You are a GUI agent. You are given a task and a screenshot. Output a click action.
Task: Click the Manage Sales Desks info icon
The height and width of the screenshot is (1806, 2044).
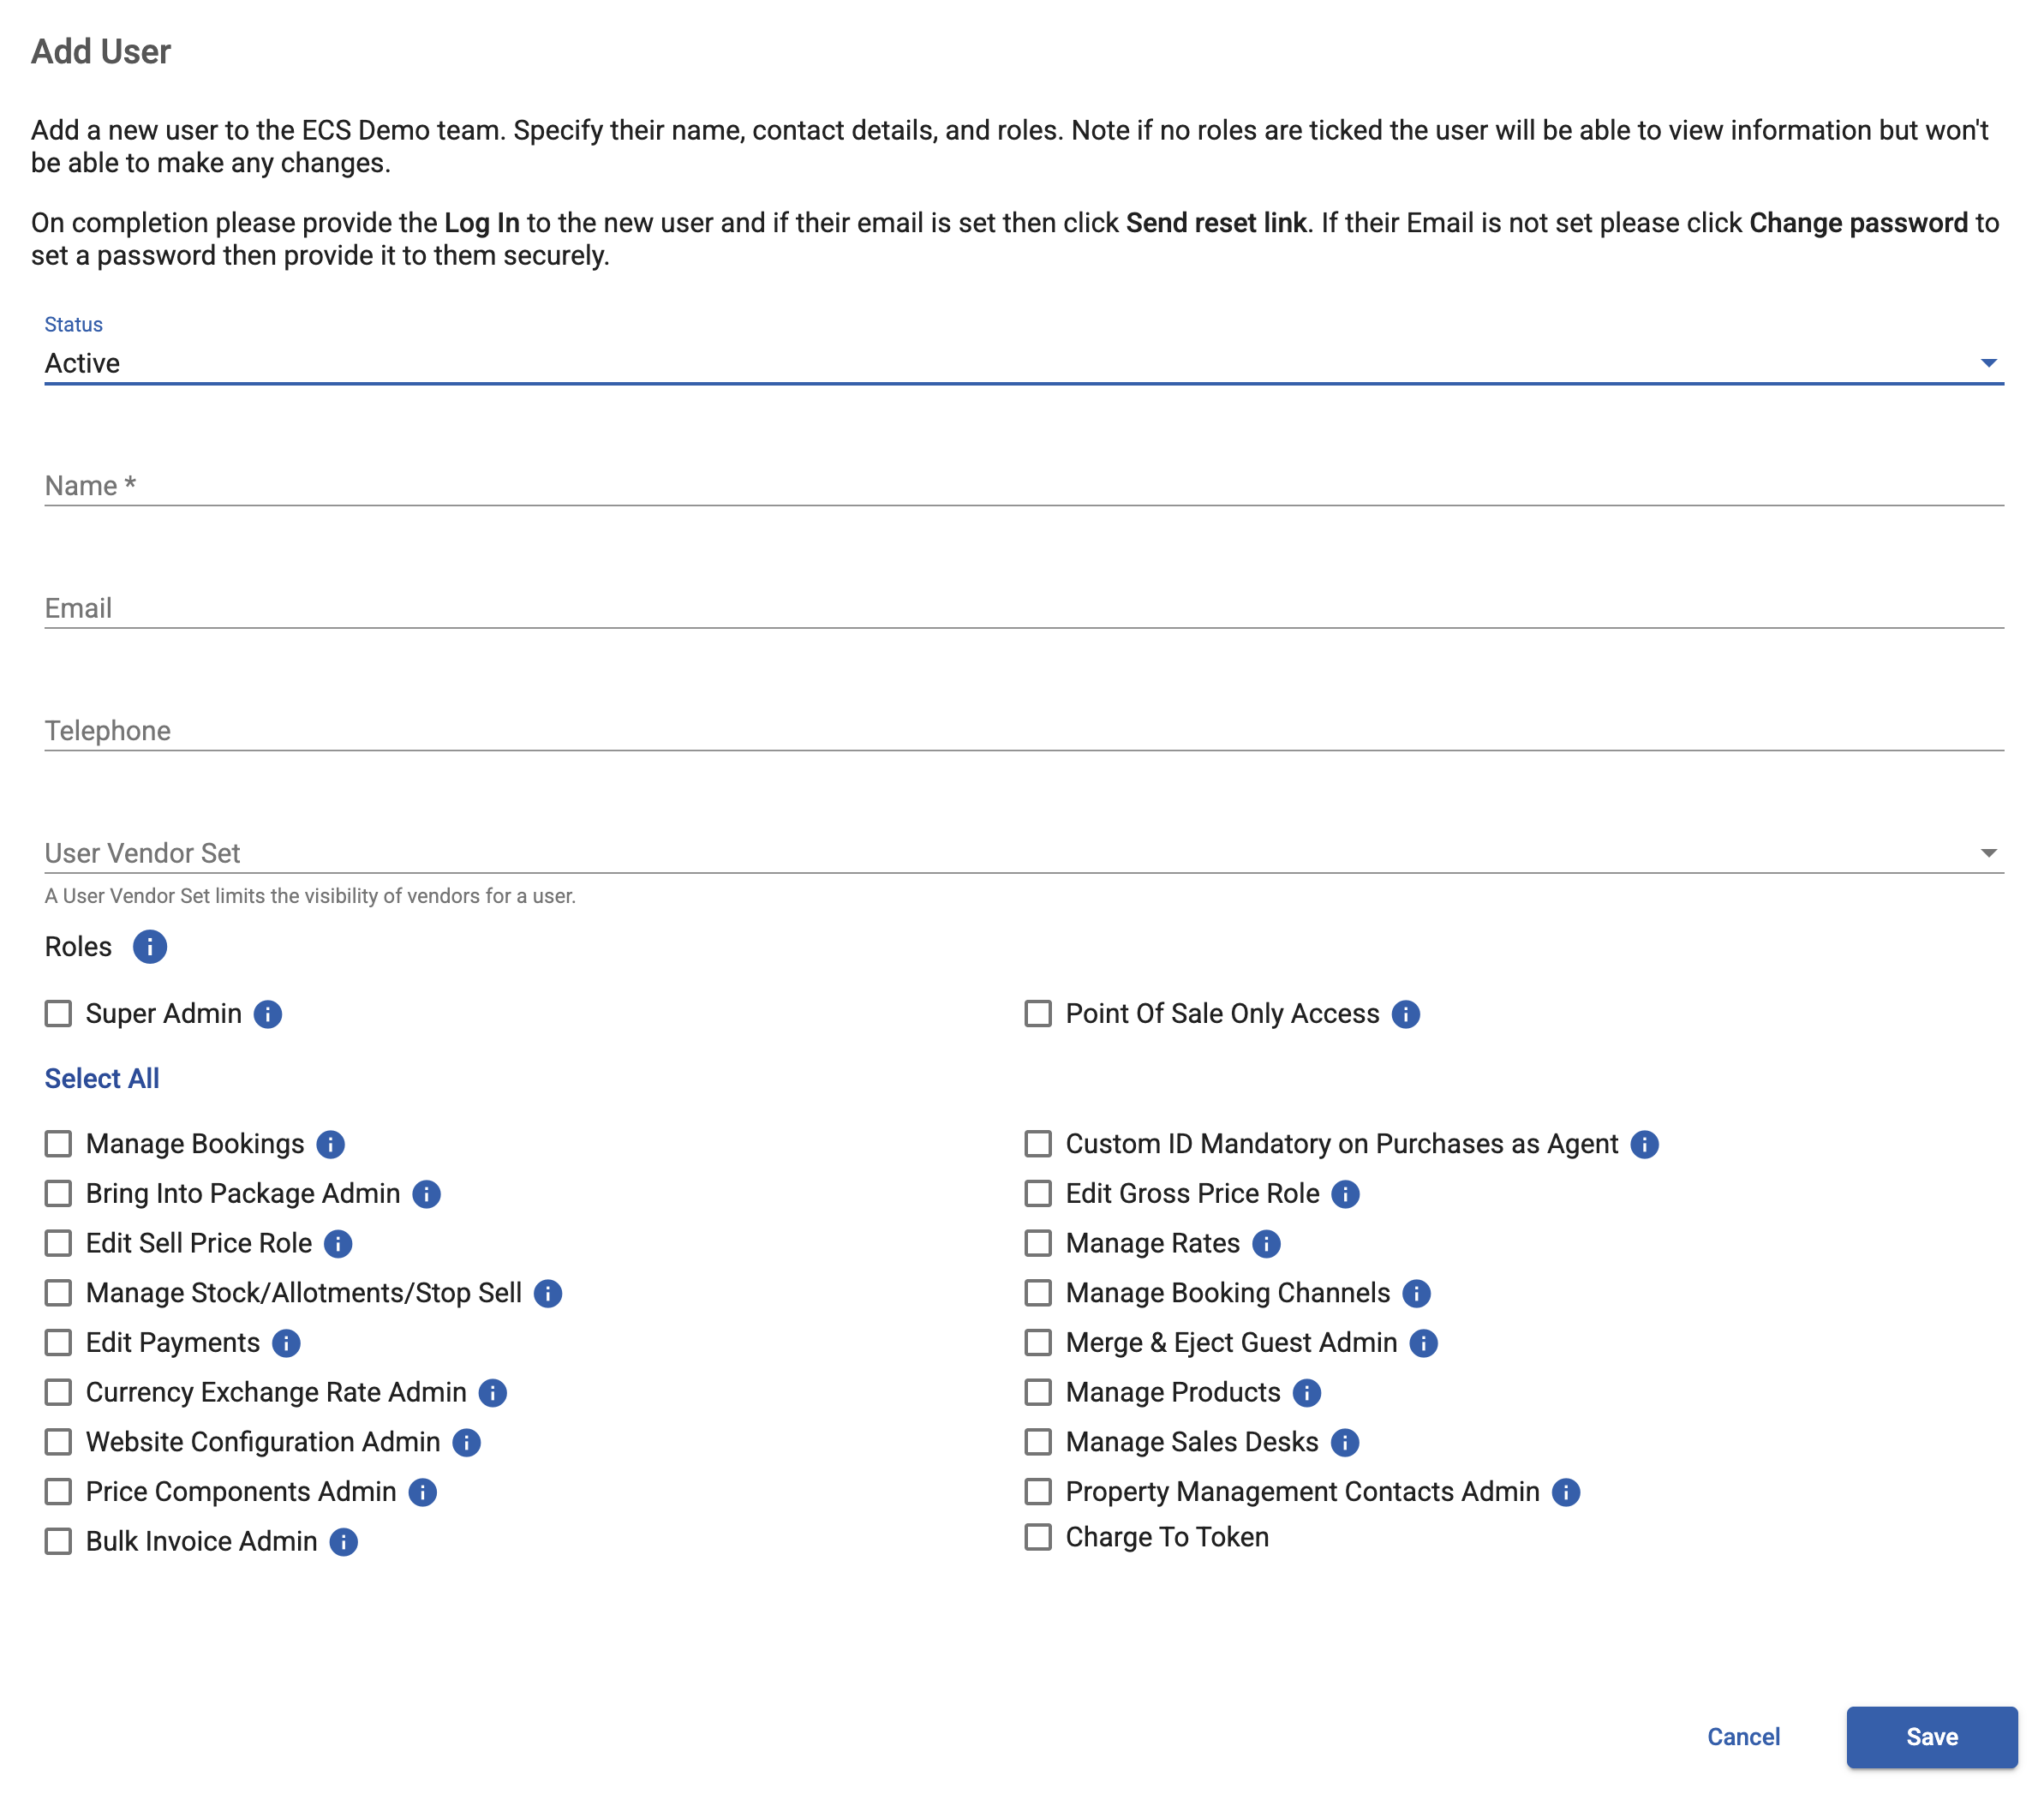(x=1345, y=1442)
